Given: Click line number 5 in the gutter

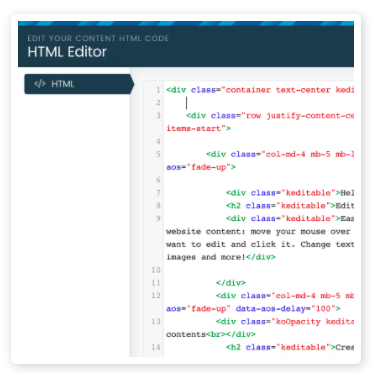Looking at the screenshot, I should tap(158, 154).
